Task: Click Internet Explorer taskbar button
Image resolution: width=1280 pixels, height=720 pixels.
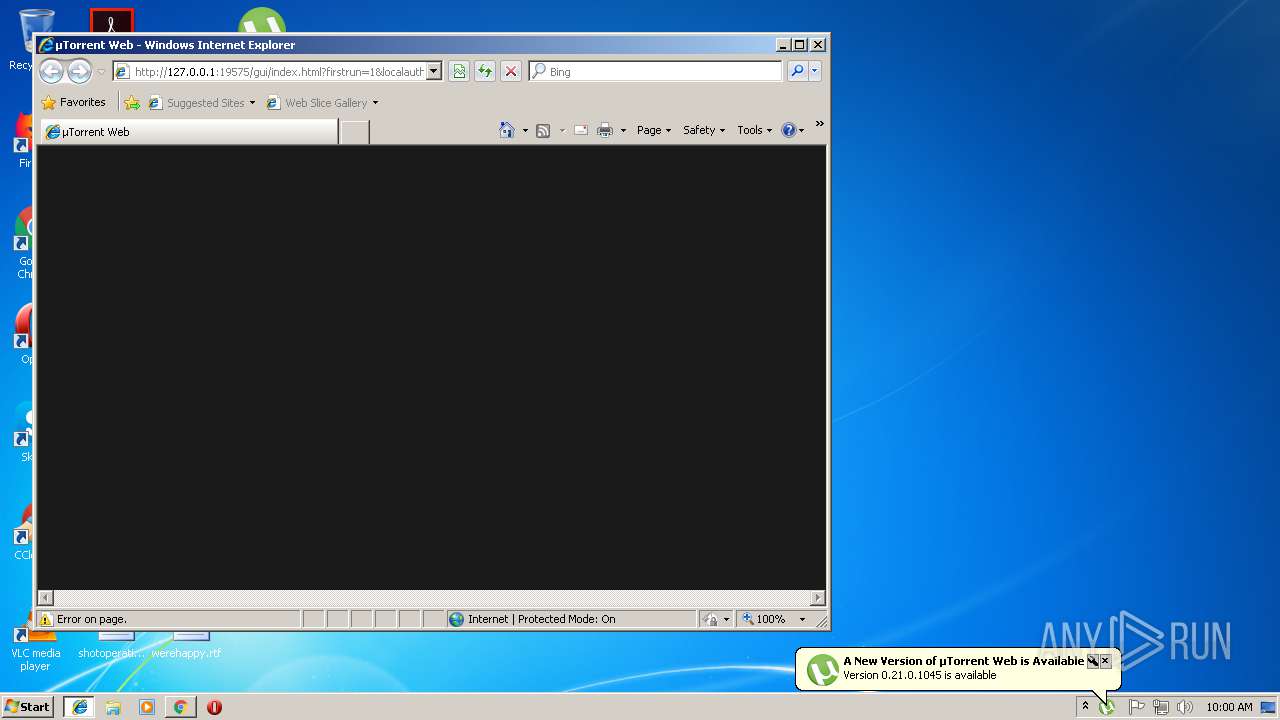Action: [x=80, y=707]
